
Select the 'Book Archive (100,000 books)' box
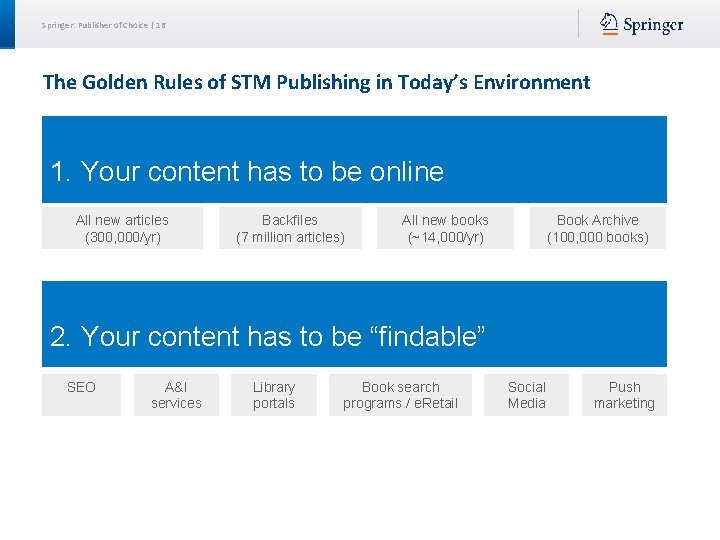click(598, 228)
